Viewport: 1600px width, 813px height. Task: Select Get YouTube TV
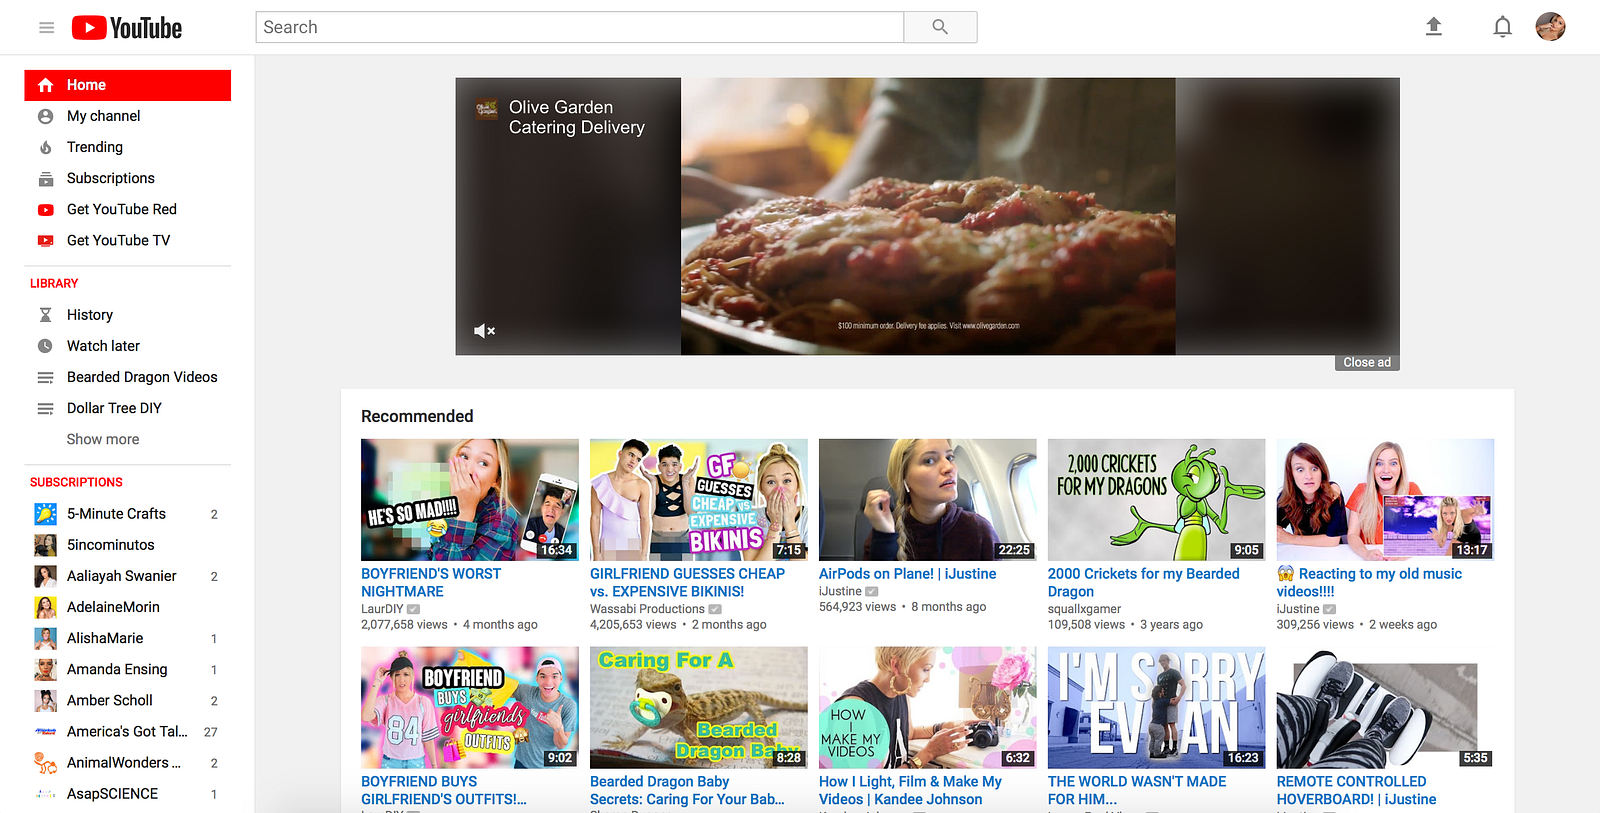(118, 240)
